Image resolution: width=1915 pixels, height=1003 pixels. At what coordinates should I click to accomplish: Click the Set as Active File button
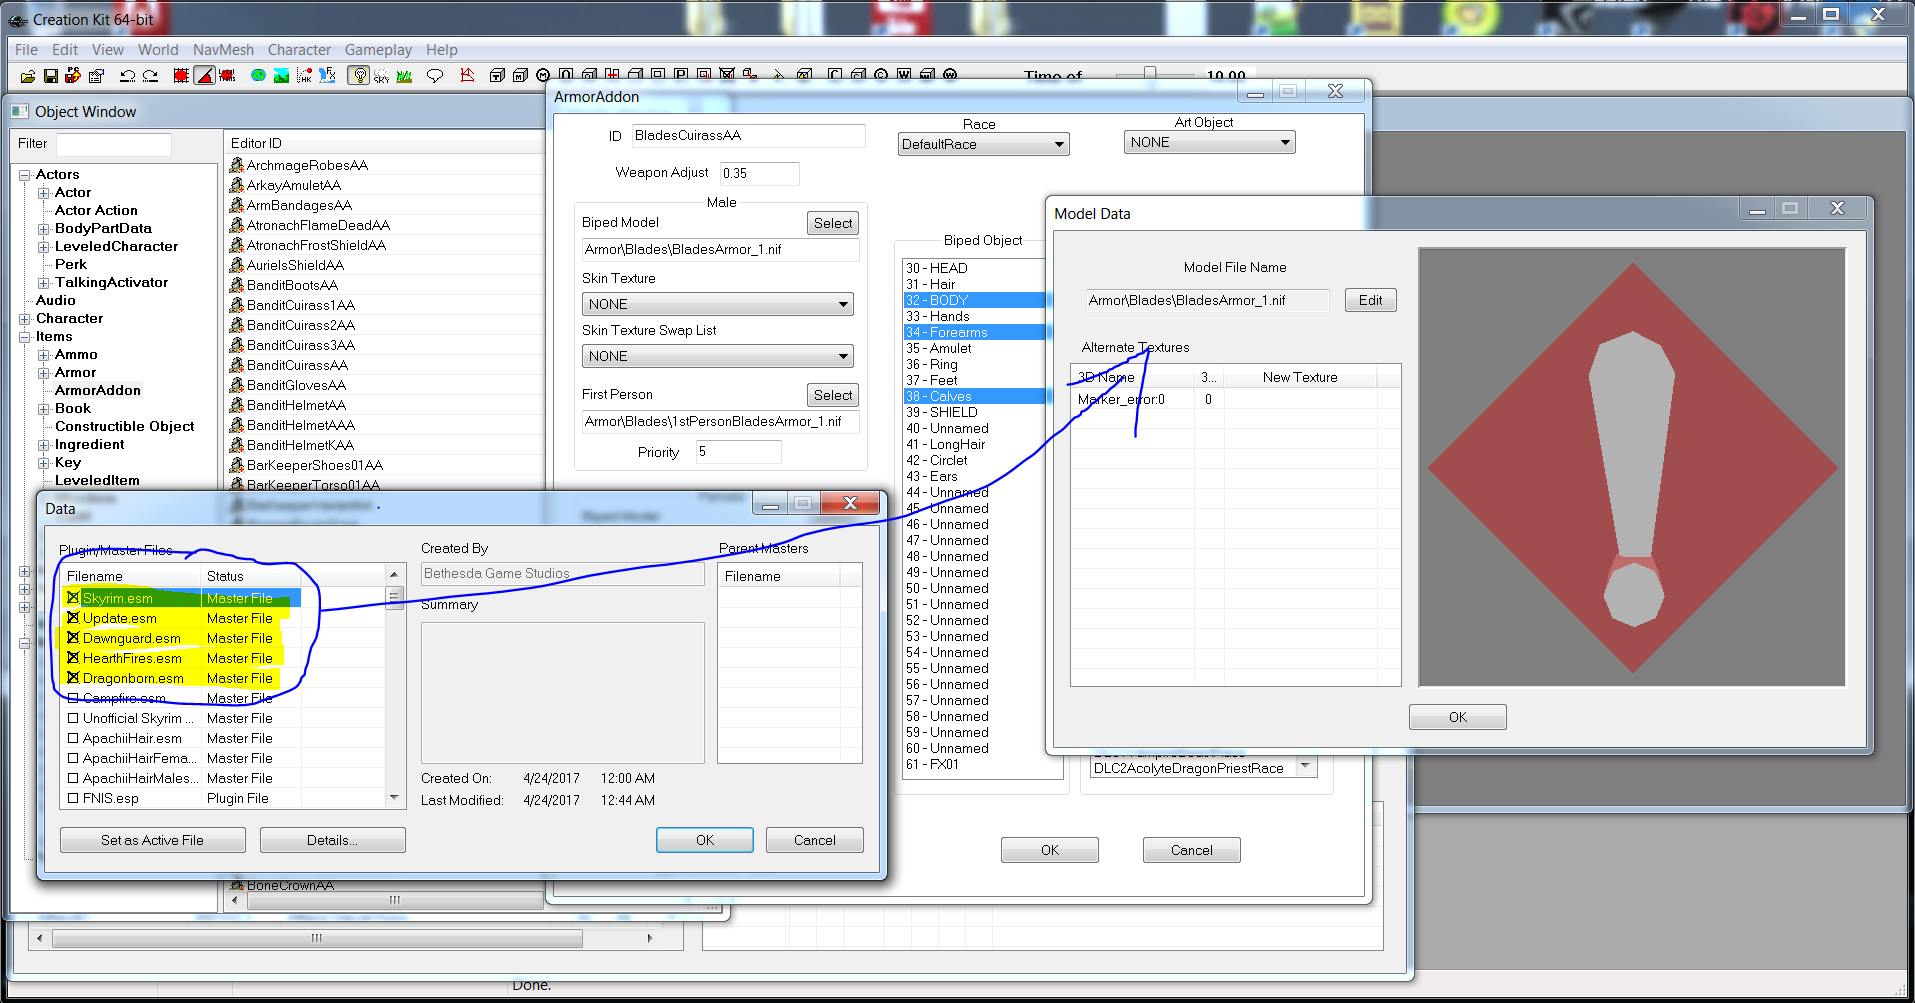(152, 840)
